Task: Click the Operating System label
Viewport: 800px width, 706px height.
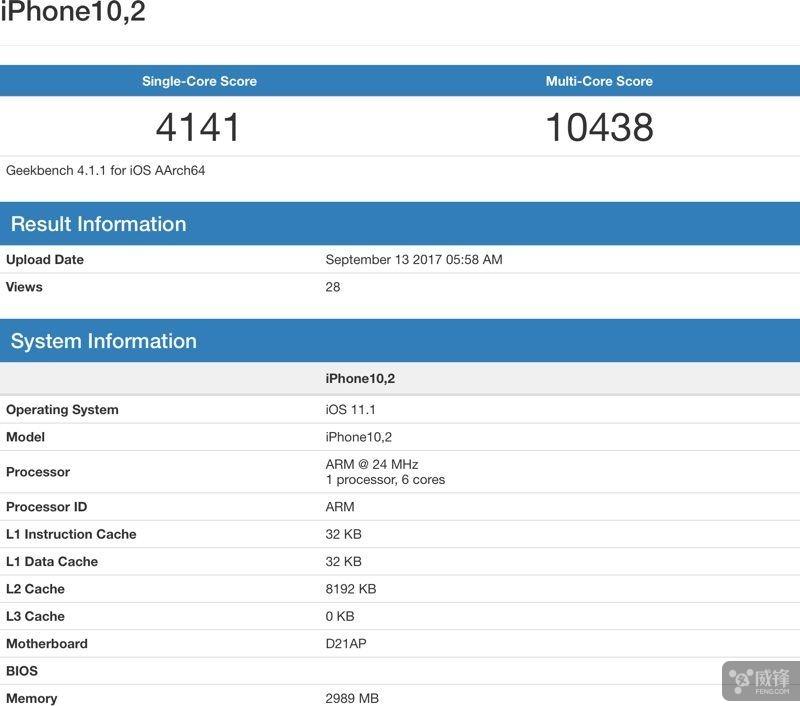Action: (62, 410)
